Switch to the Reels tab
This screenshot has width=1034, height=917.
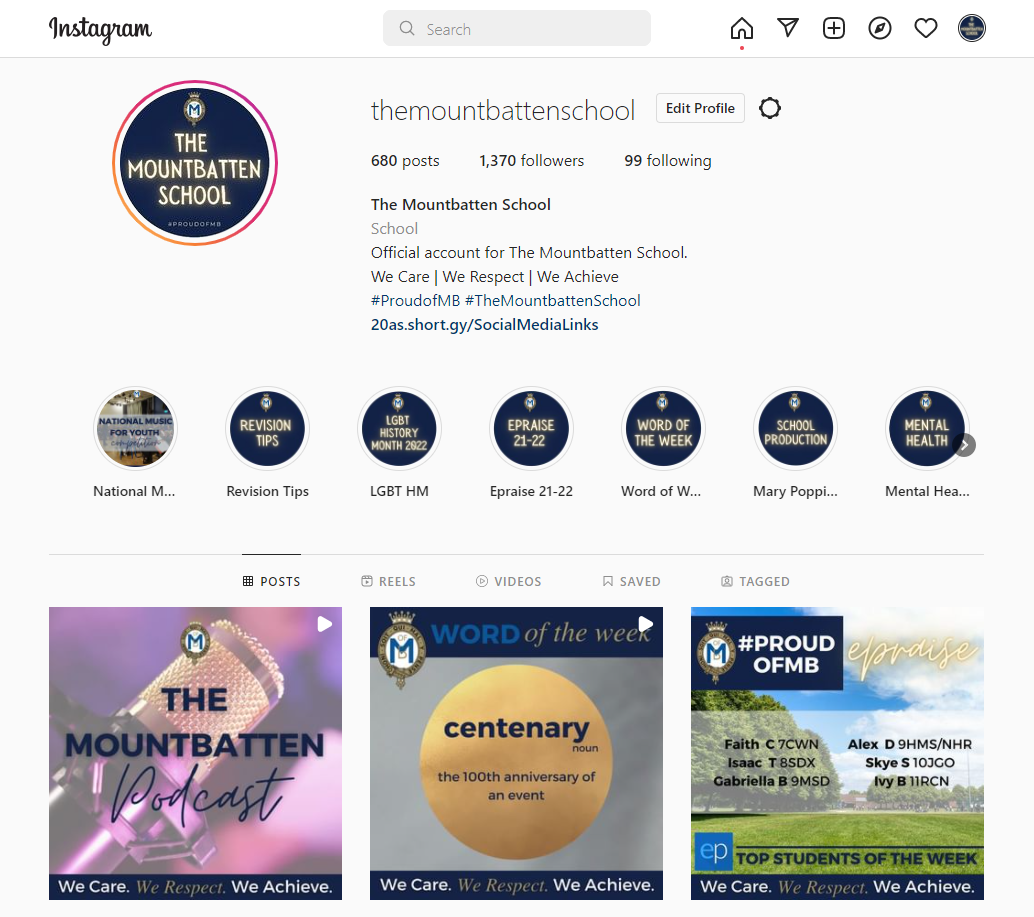pyautogui.click(x=388, y=581)
